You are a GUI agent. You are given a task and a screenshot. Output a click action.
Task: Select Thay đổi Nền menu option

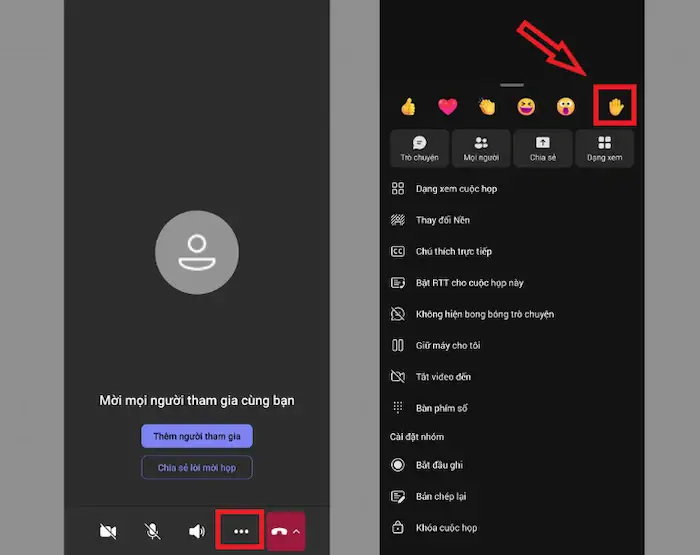[442, 220]
